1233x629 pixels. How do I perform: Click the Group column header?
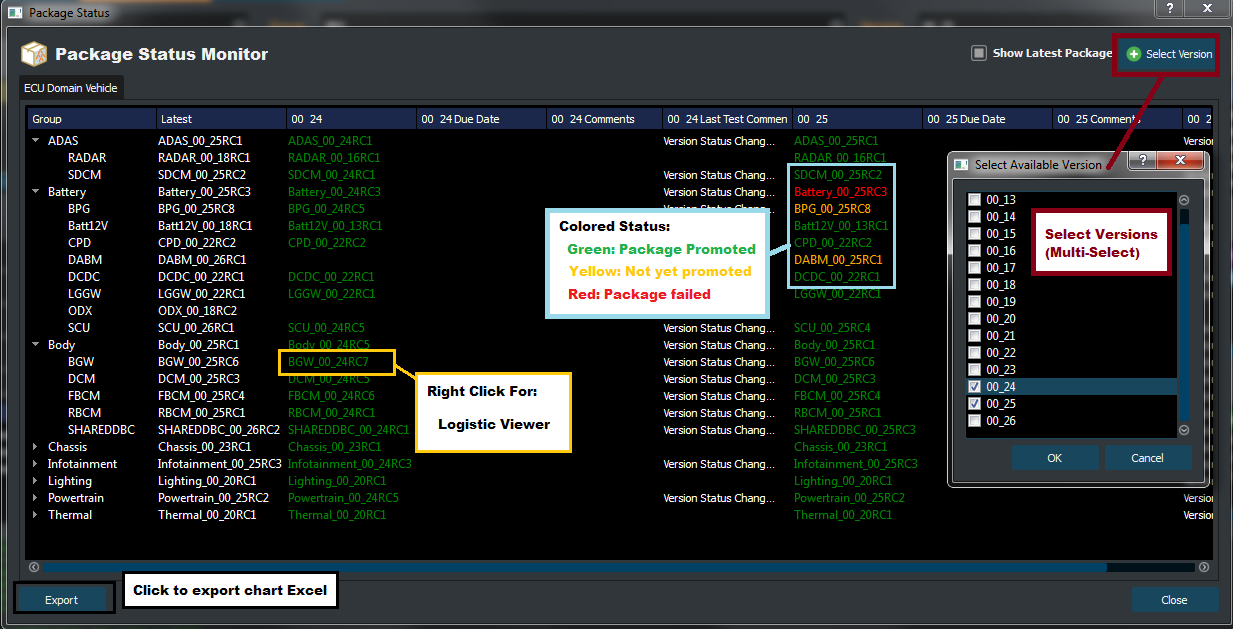(x=92, y=119)
